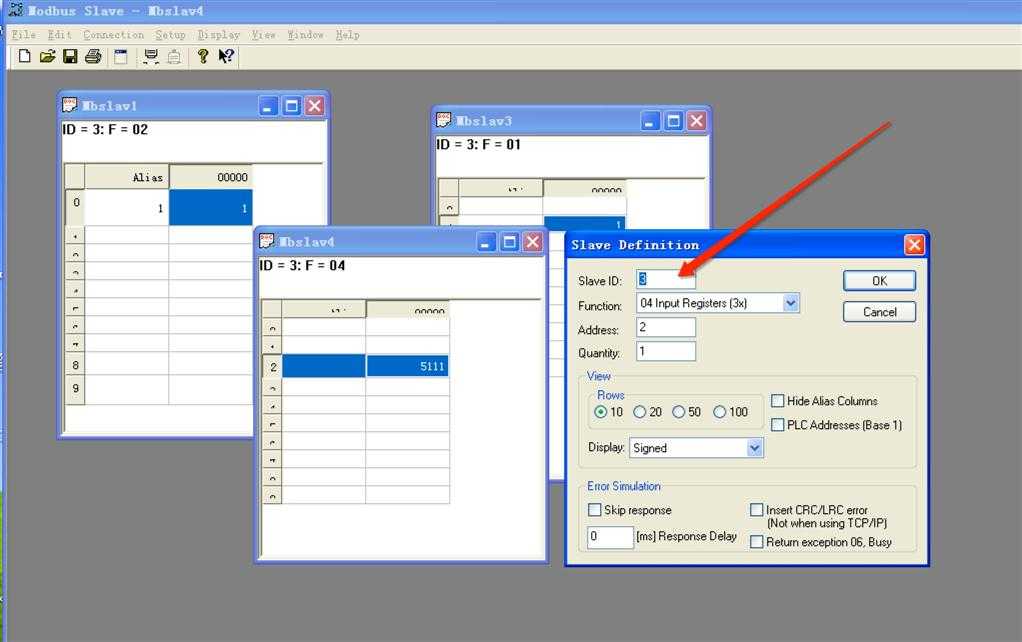Screen dimensions: 1022x642
Task: Open the Edit menu
Action: (x=59, y=35)
